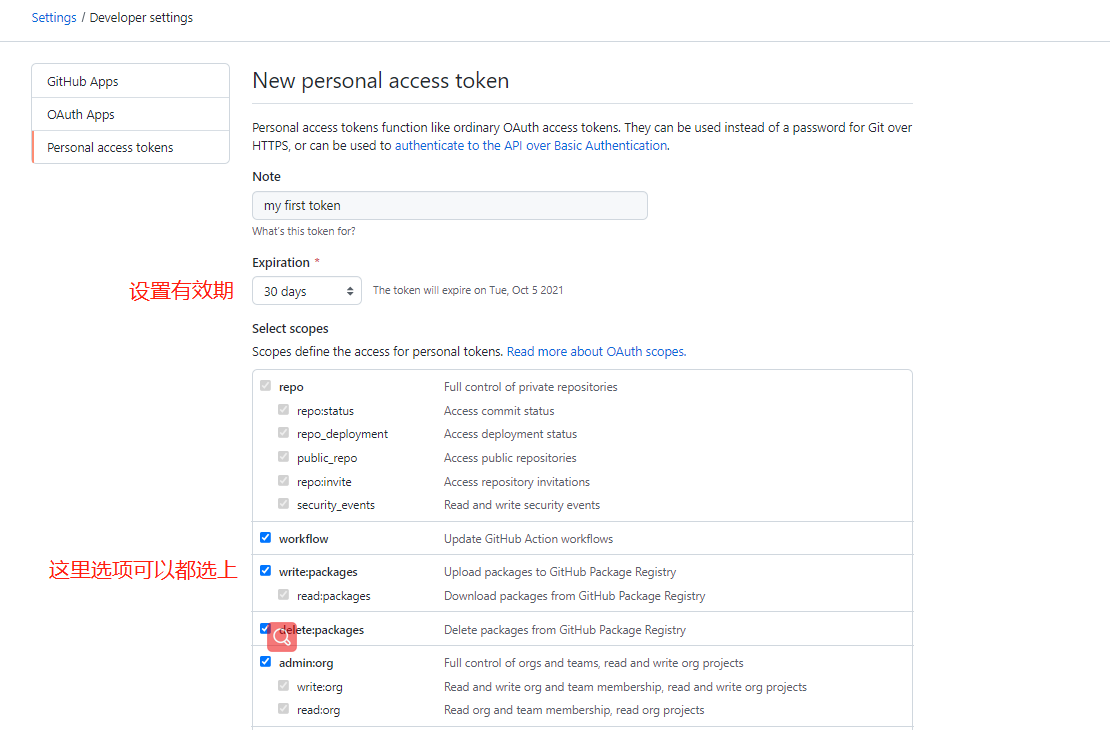Screen dimensions: 1110x730
Task: Go to Settings breadcrumb link
Action: click(54, 18)
